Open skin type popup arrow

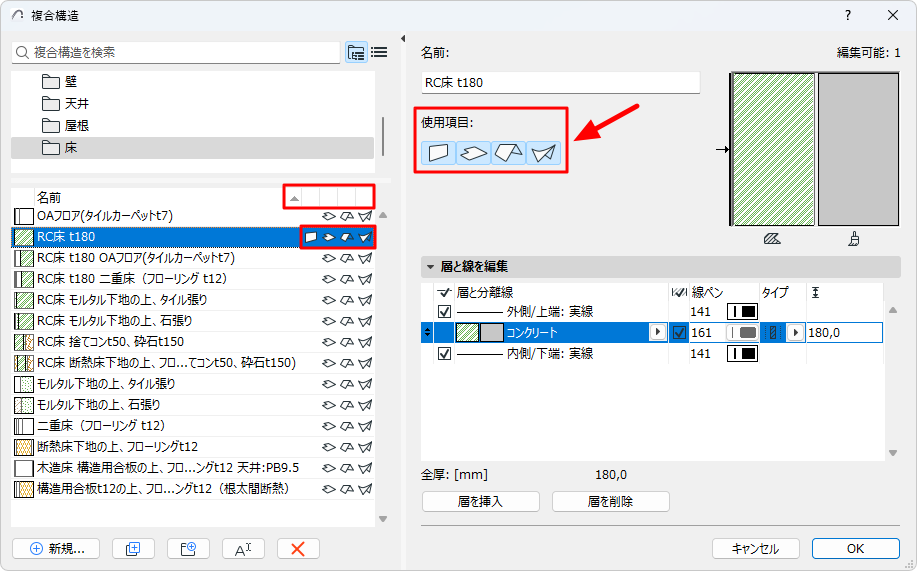(x=795, y=332)
